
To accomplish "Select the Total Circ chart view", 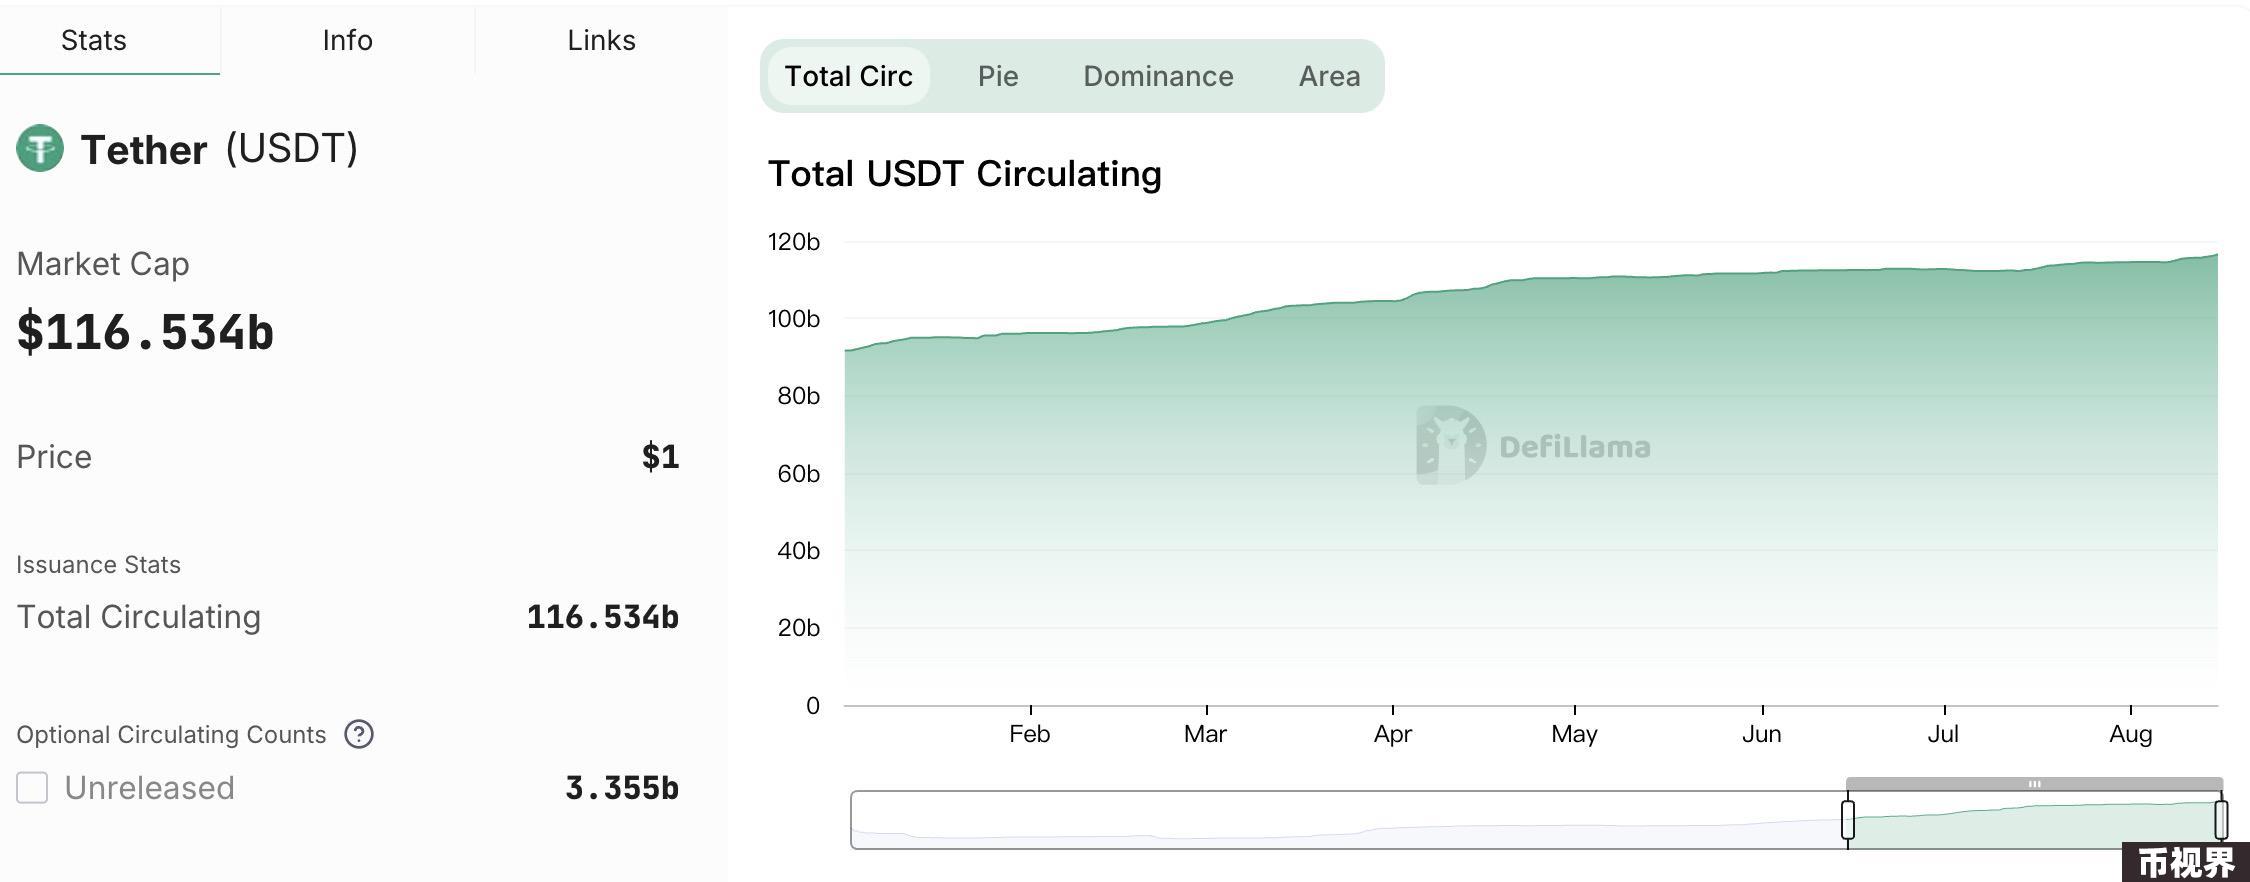I will pos(848,76).
